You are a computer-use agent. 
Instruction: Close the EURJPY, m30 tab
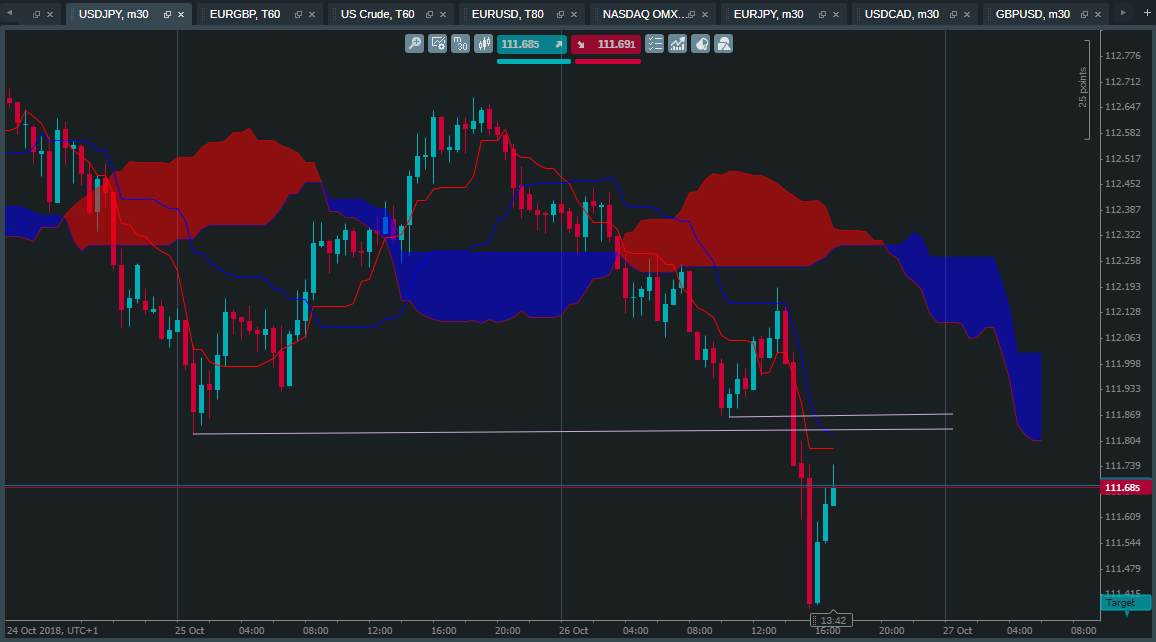point(835,15)
